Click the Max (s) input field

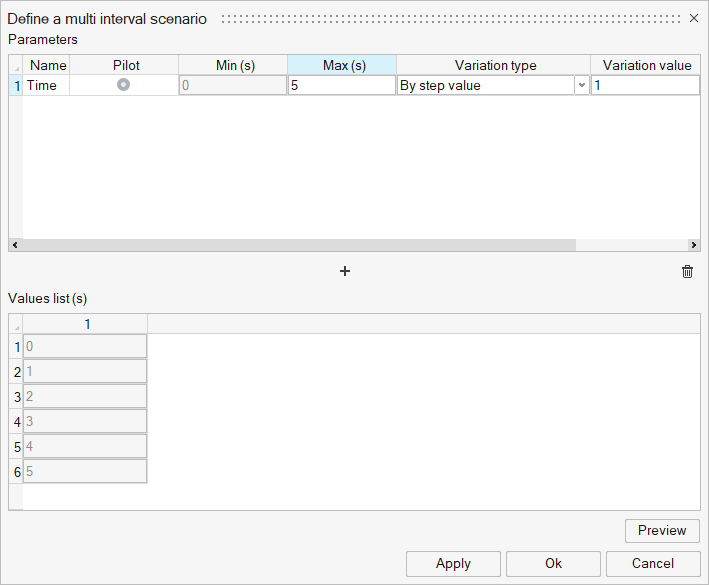[341, 86]
